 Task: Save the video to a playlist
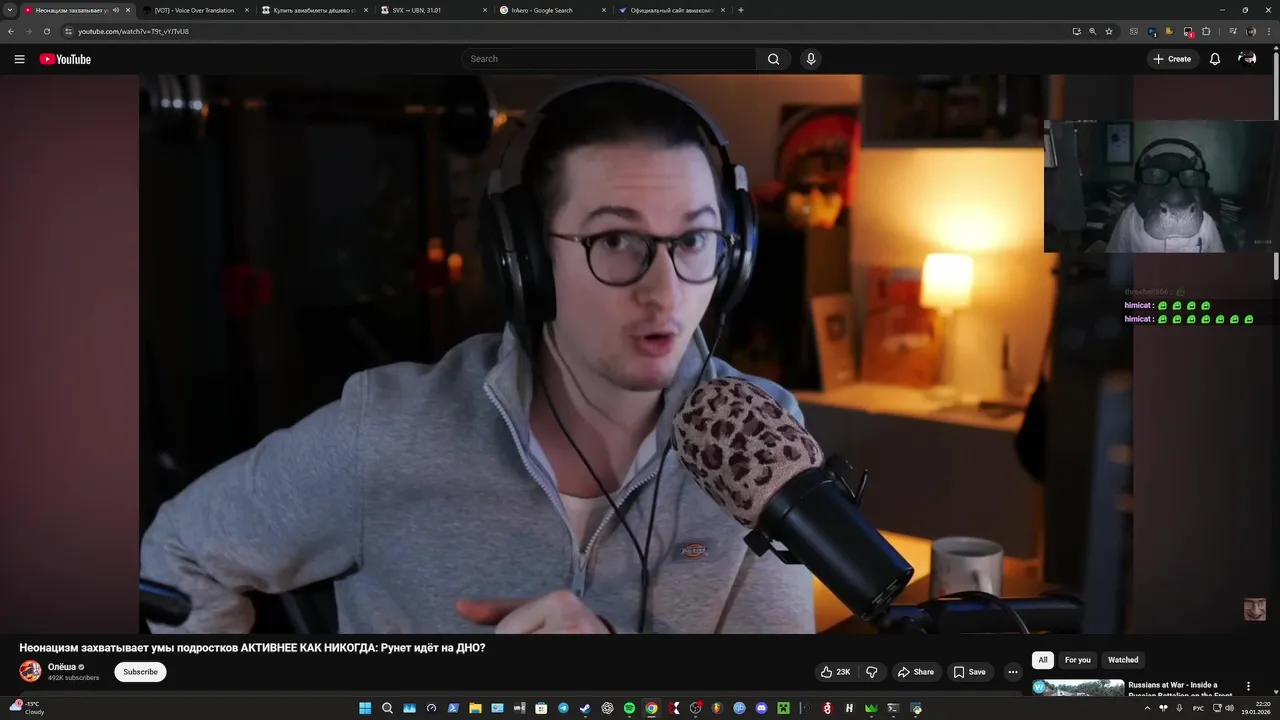(969, 672)
